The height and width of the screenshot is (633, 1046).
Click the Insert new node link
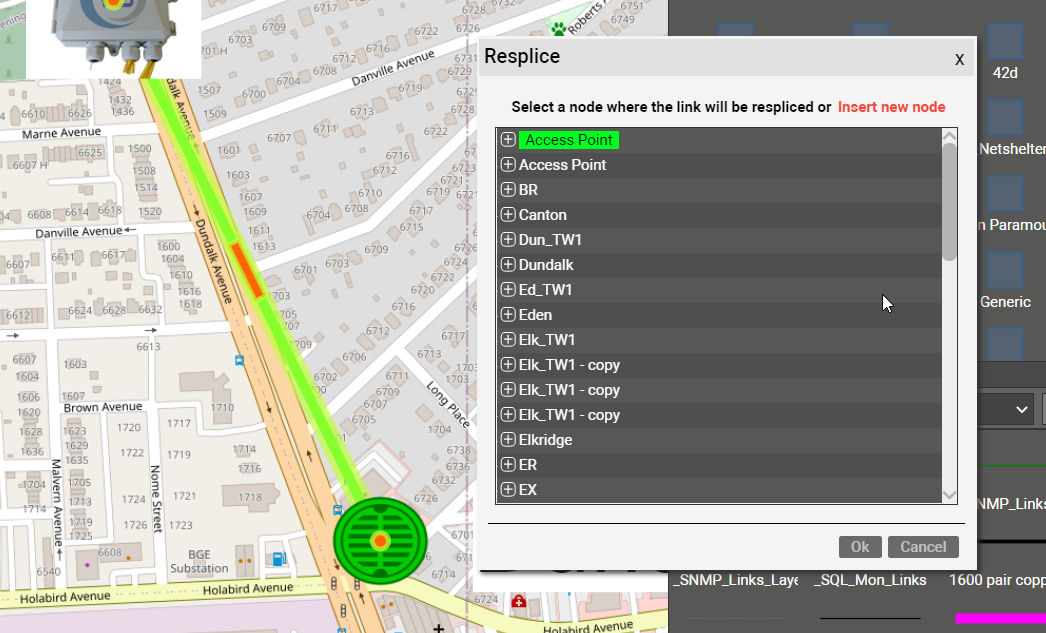[891, 107]
